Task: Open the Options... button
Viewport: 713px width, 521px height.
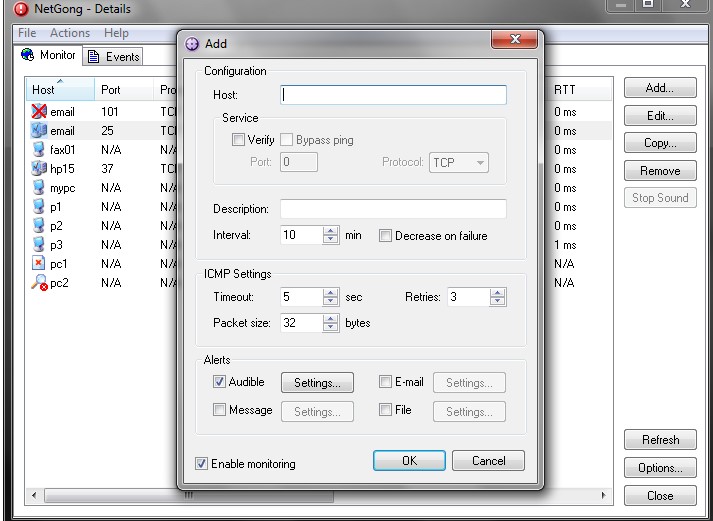Action: (x=660, y=467)
